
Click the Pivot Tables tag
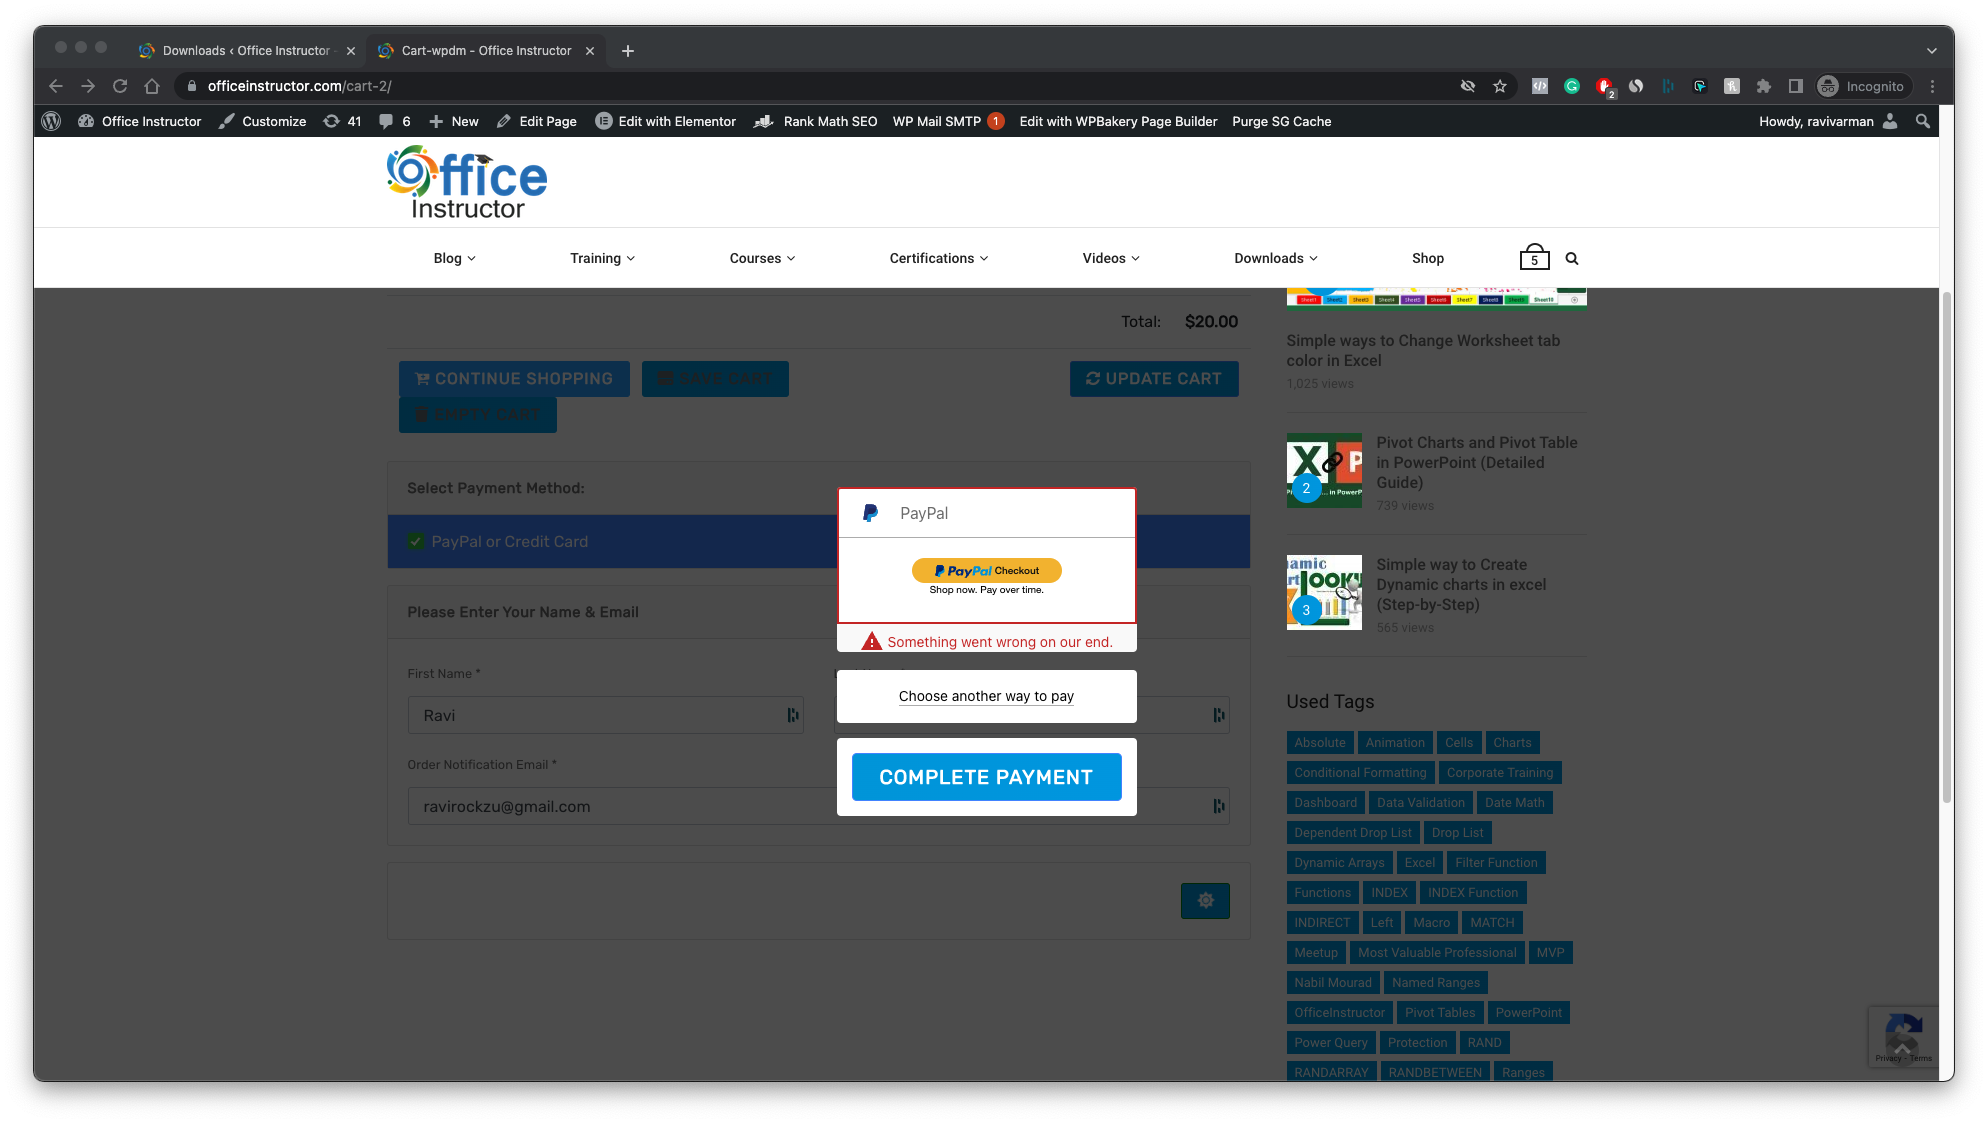point(1440,1012)
